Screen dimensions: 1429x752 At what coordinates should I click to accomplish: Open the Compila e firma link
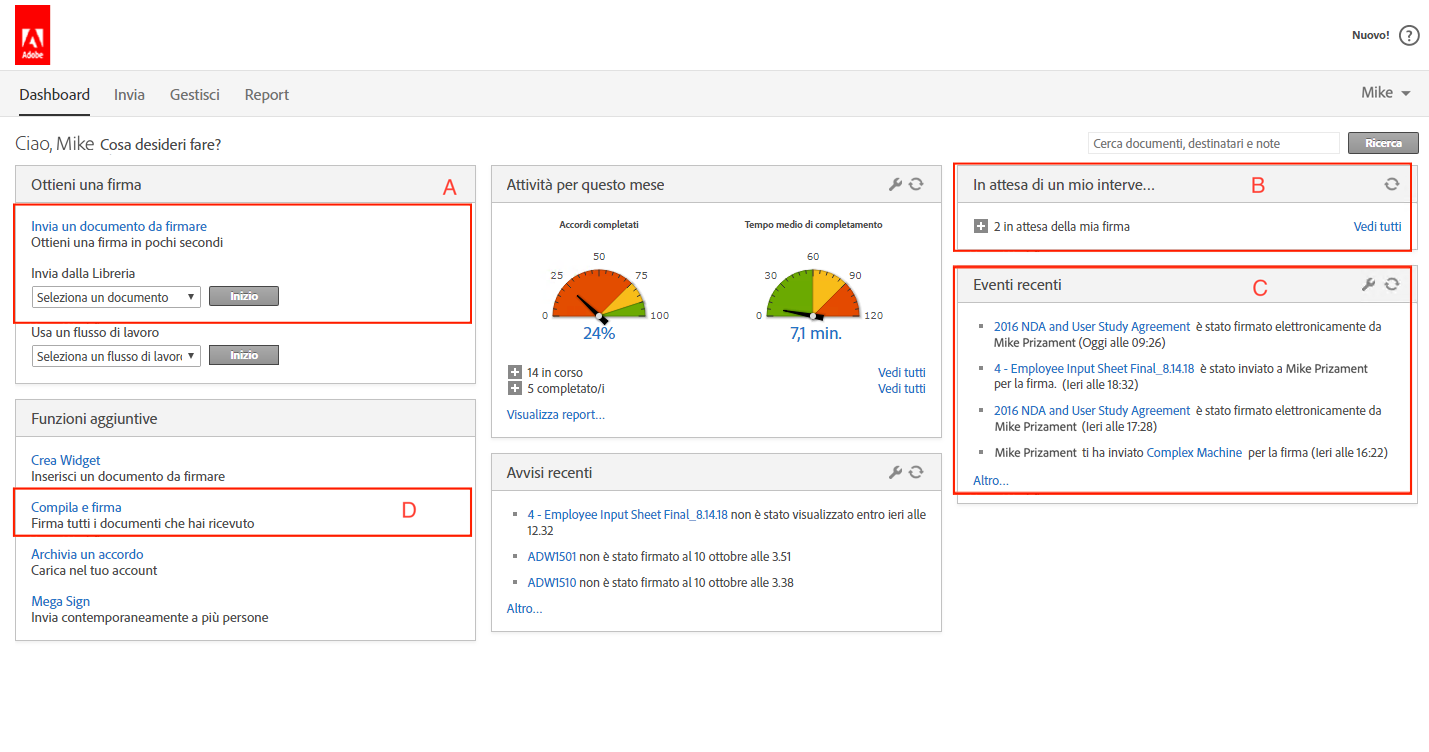point(76,507)
